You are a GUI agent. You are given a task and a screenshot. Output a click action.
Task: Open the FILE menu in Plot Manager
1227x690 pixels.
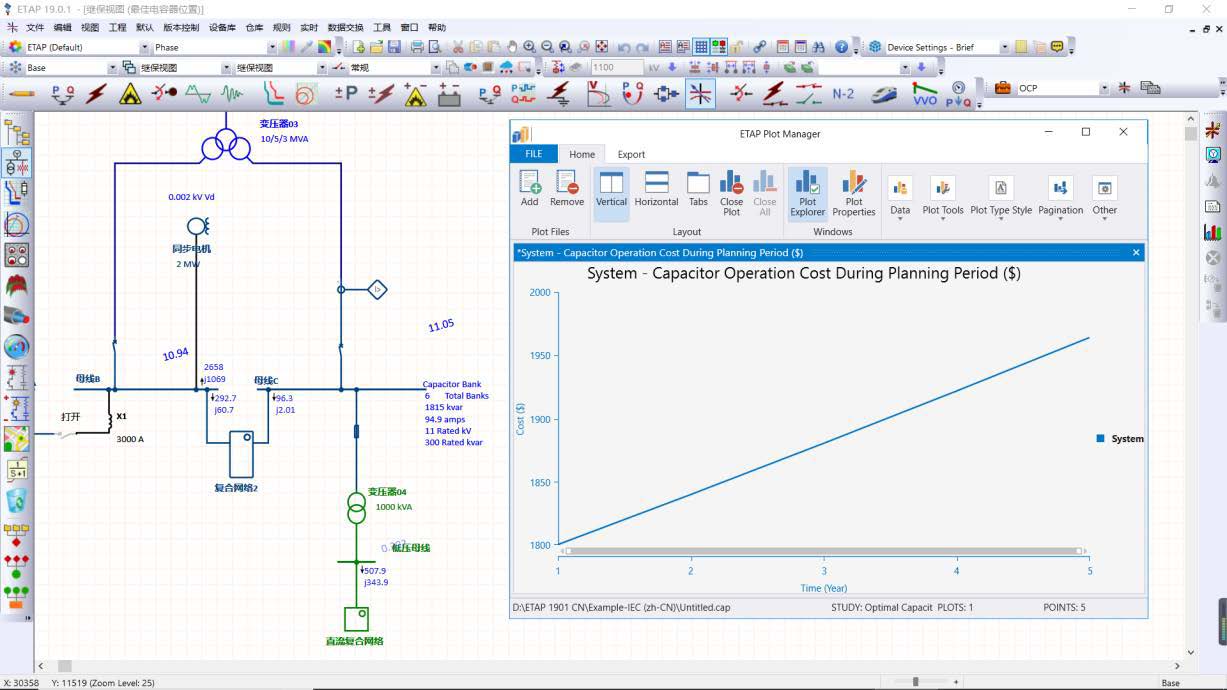click(534, 154)
